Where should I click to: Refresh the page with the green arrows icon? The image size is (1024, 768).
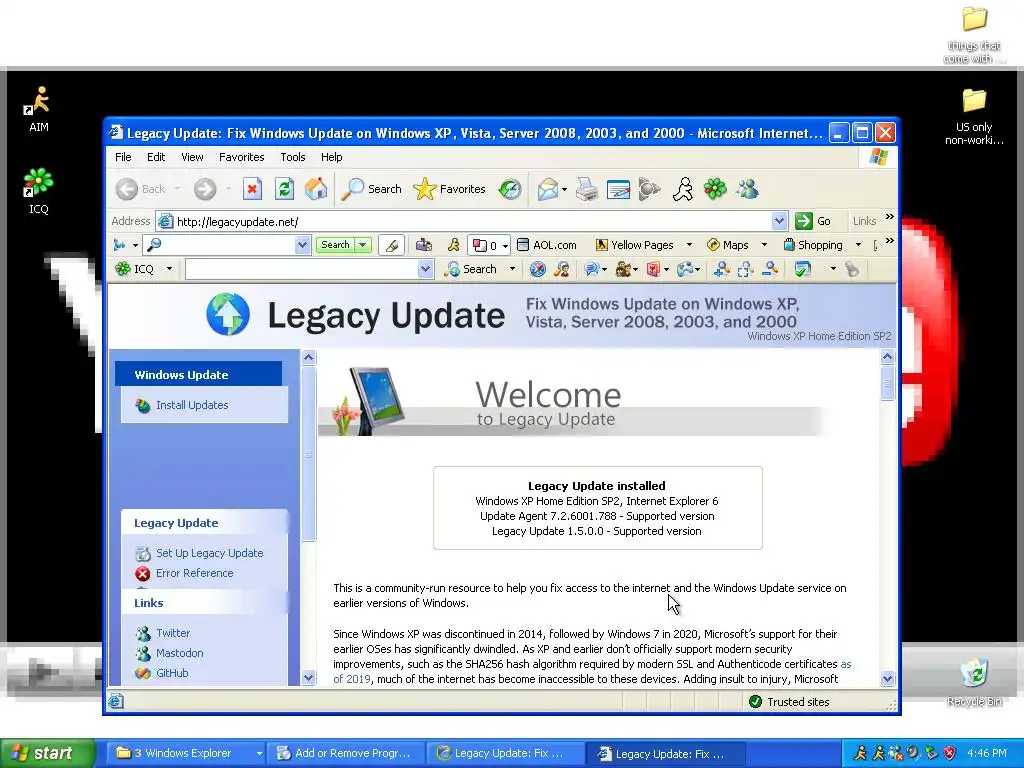(284, 189)
